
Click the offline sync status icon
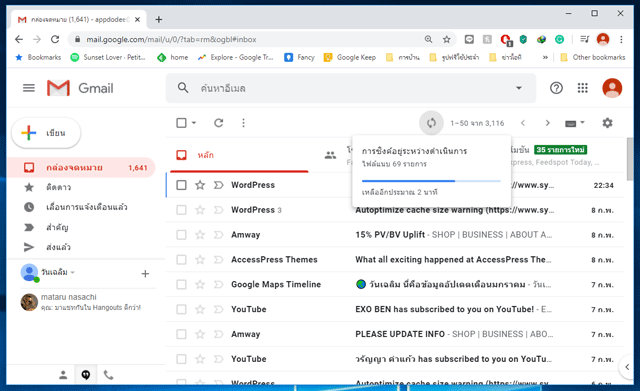tap(431, 123)
